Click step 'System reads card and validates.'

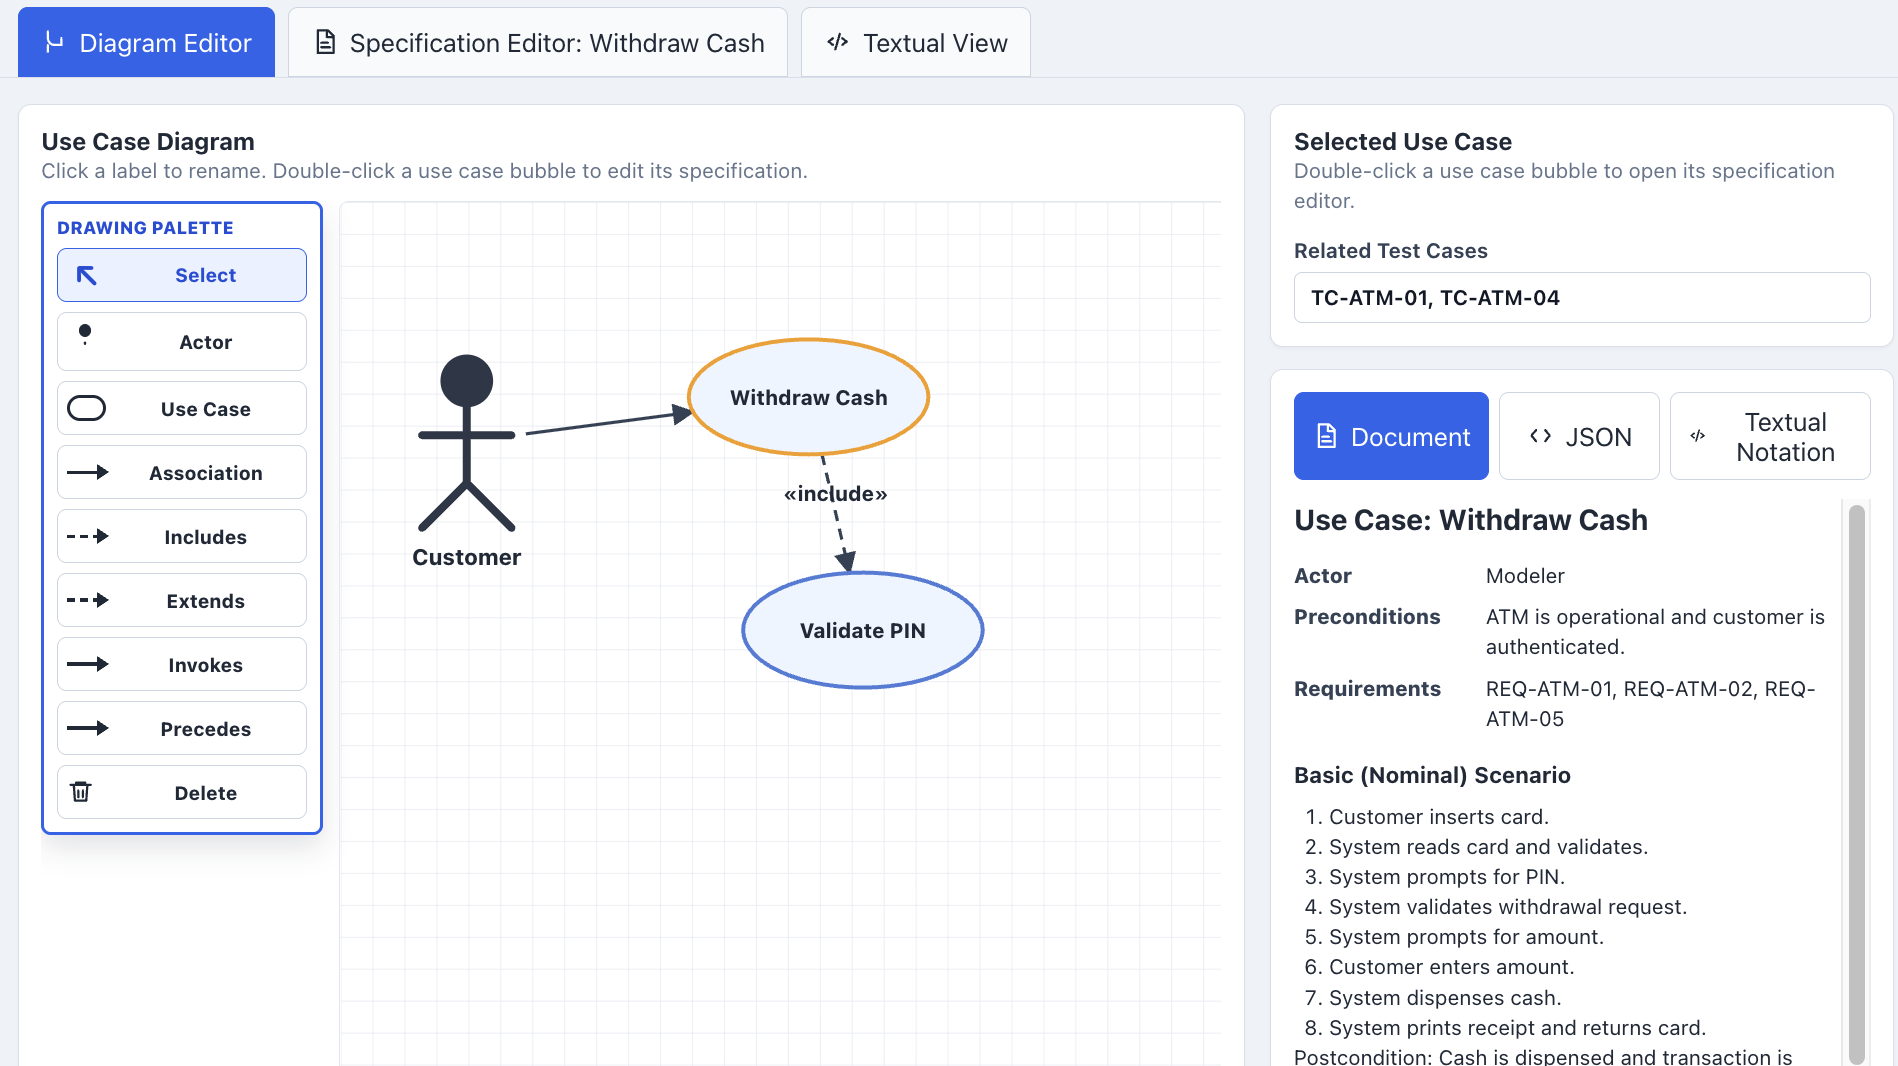[x=1488, y=847]
